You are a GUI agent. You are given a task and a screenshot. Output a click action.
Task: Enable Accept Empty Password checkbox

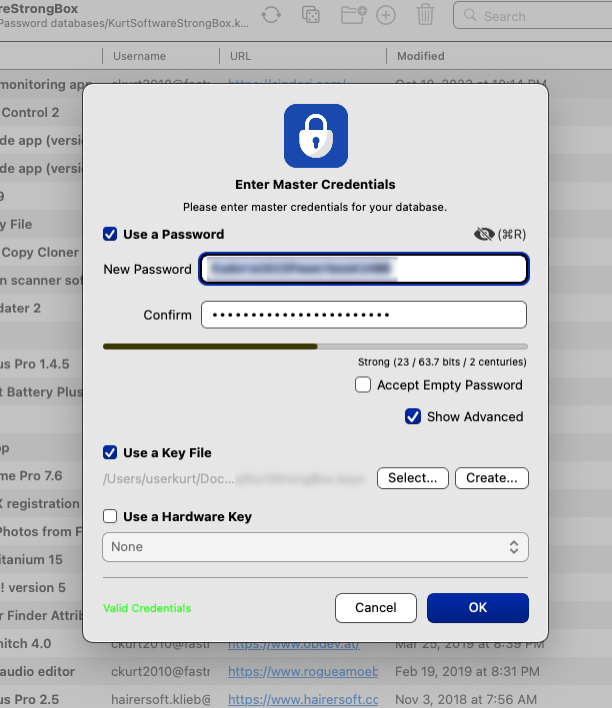click(x=363, y=385)
